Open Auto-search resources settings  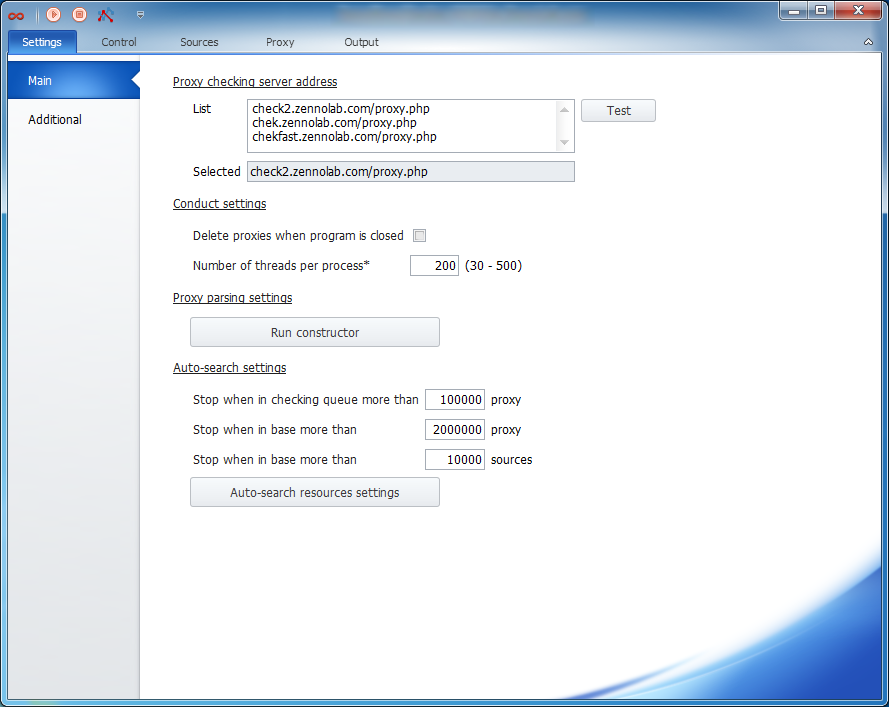(315, 492)
